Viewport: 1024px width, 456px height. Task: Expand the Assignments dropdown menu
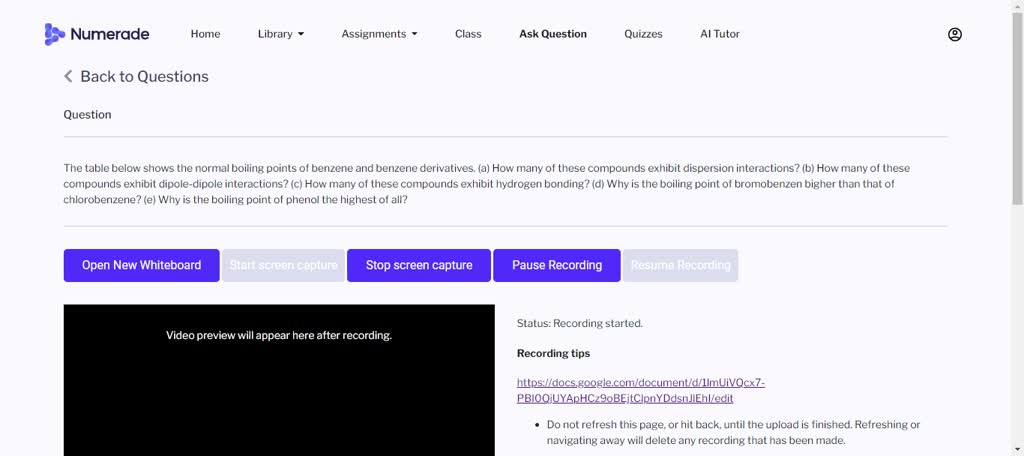pyautogui.click(x=379, y=34)
